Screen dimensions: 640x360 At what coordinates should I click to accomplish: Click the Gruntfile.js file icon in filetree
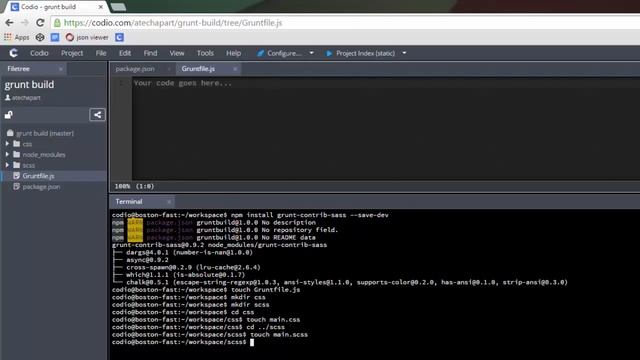pos(16,176)
